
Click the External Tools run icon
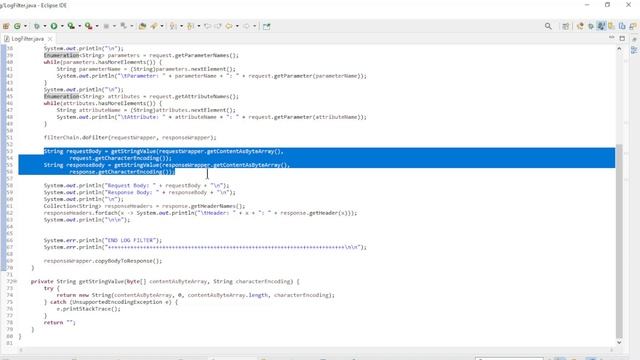pyautogui.click(x=89, y=26)
